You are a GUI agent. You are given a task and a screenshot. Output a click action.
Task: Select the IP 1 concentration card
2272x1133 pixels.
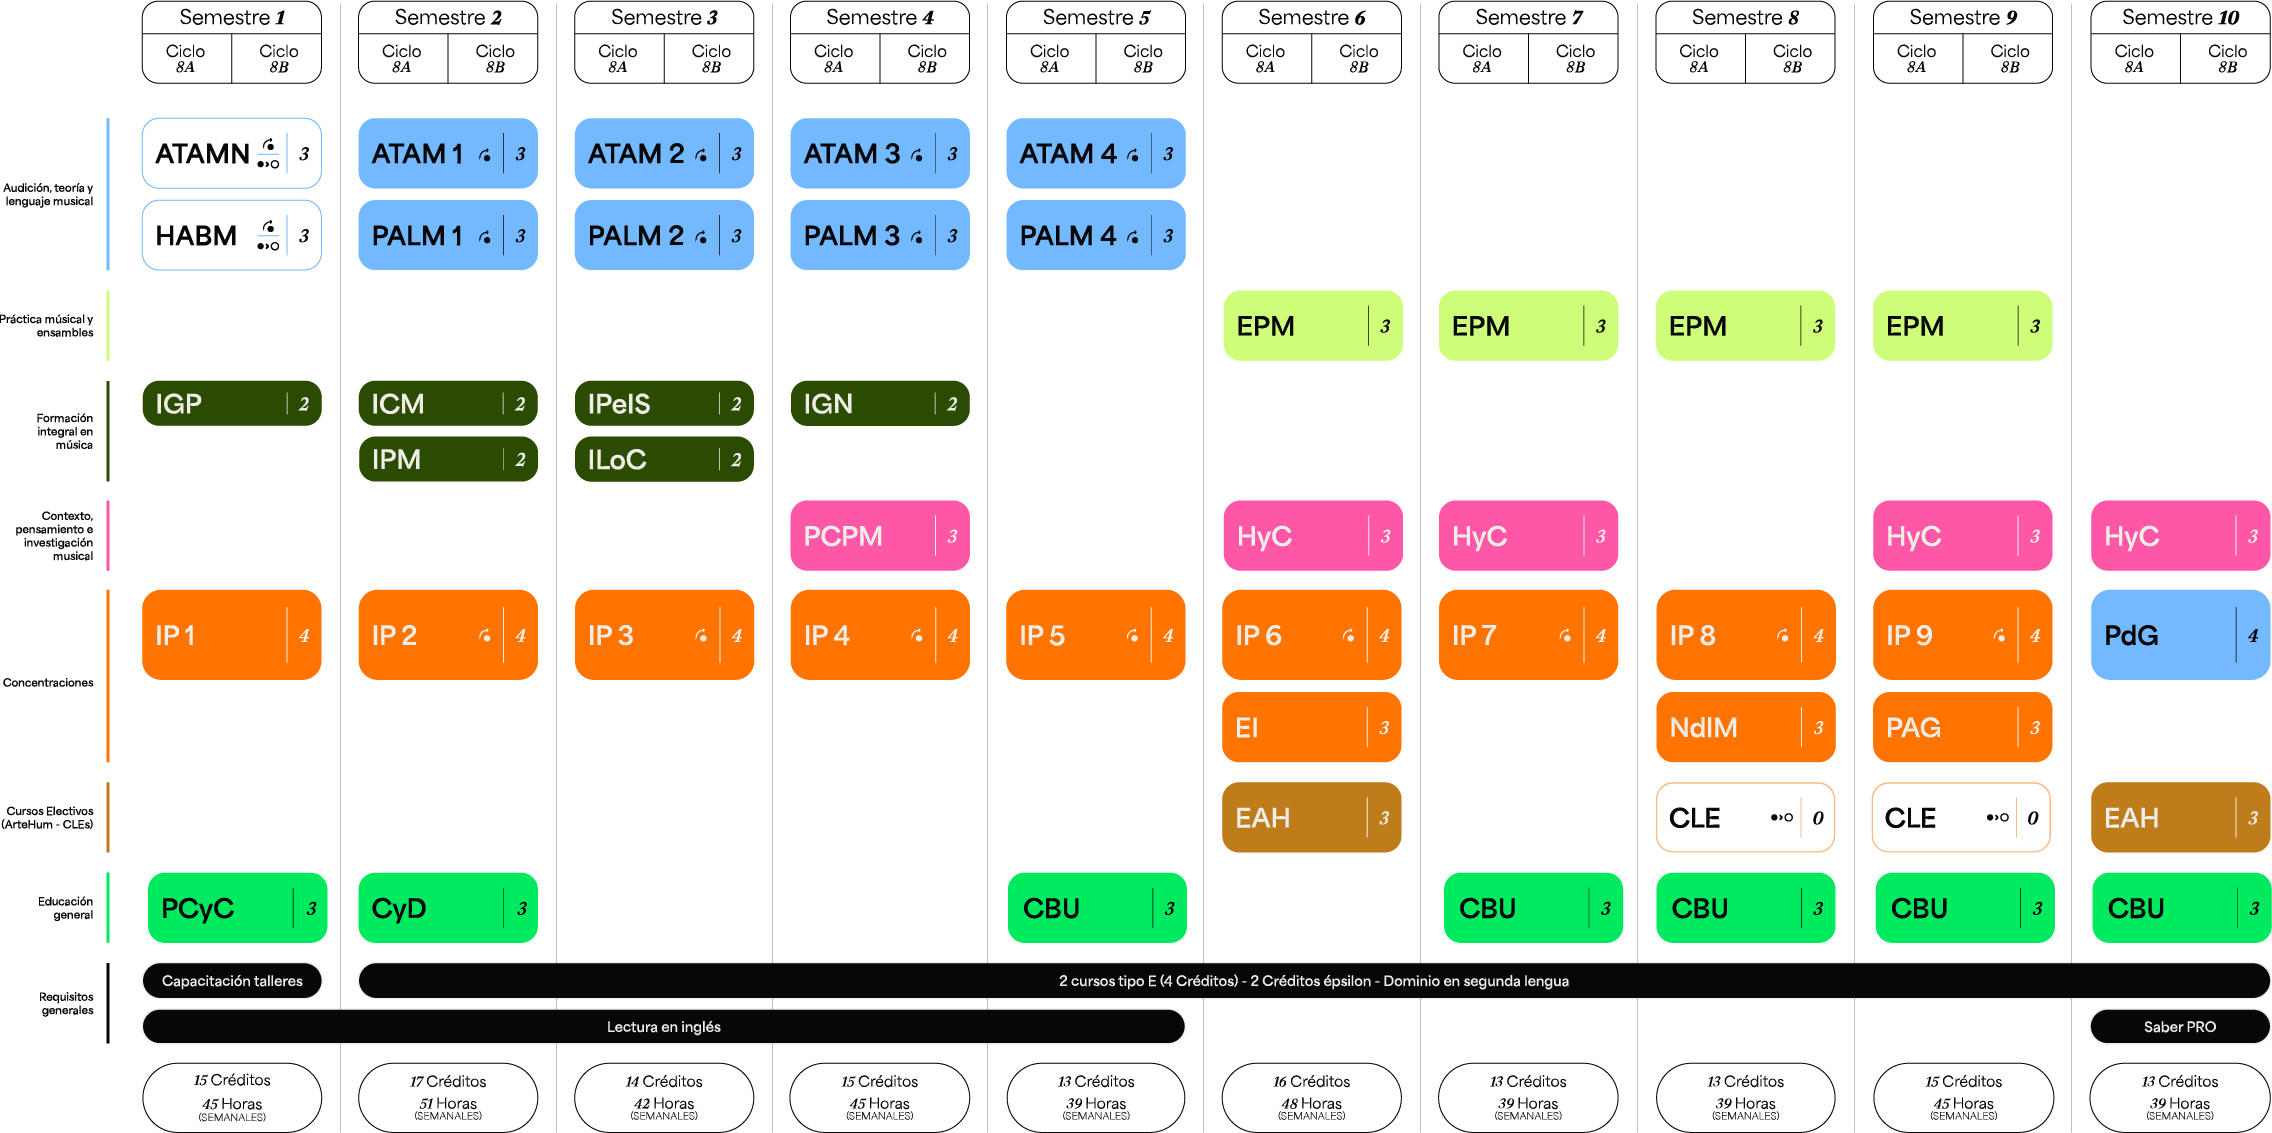232,635
